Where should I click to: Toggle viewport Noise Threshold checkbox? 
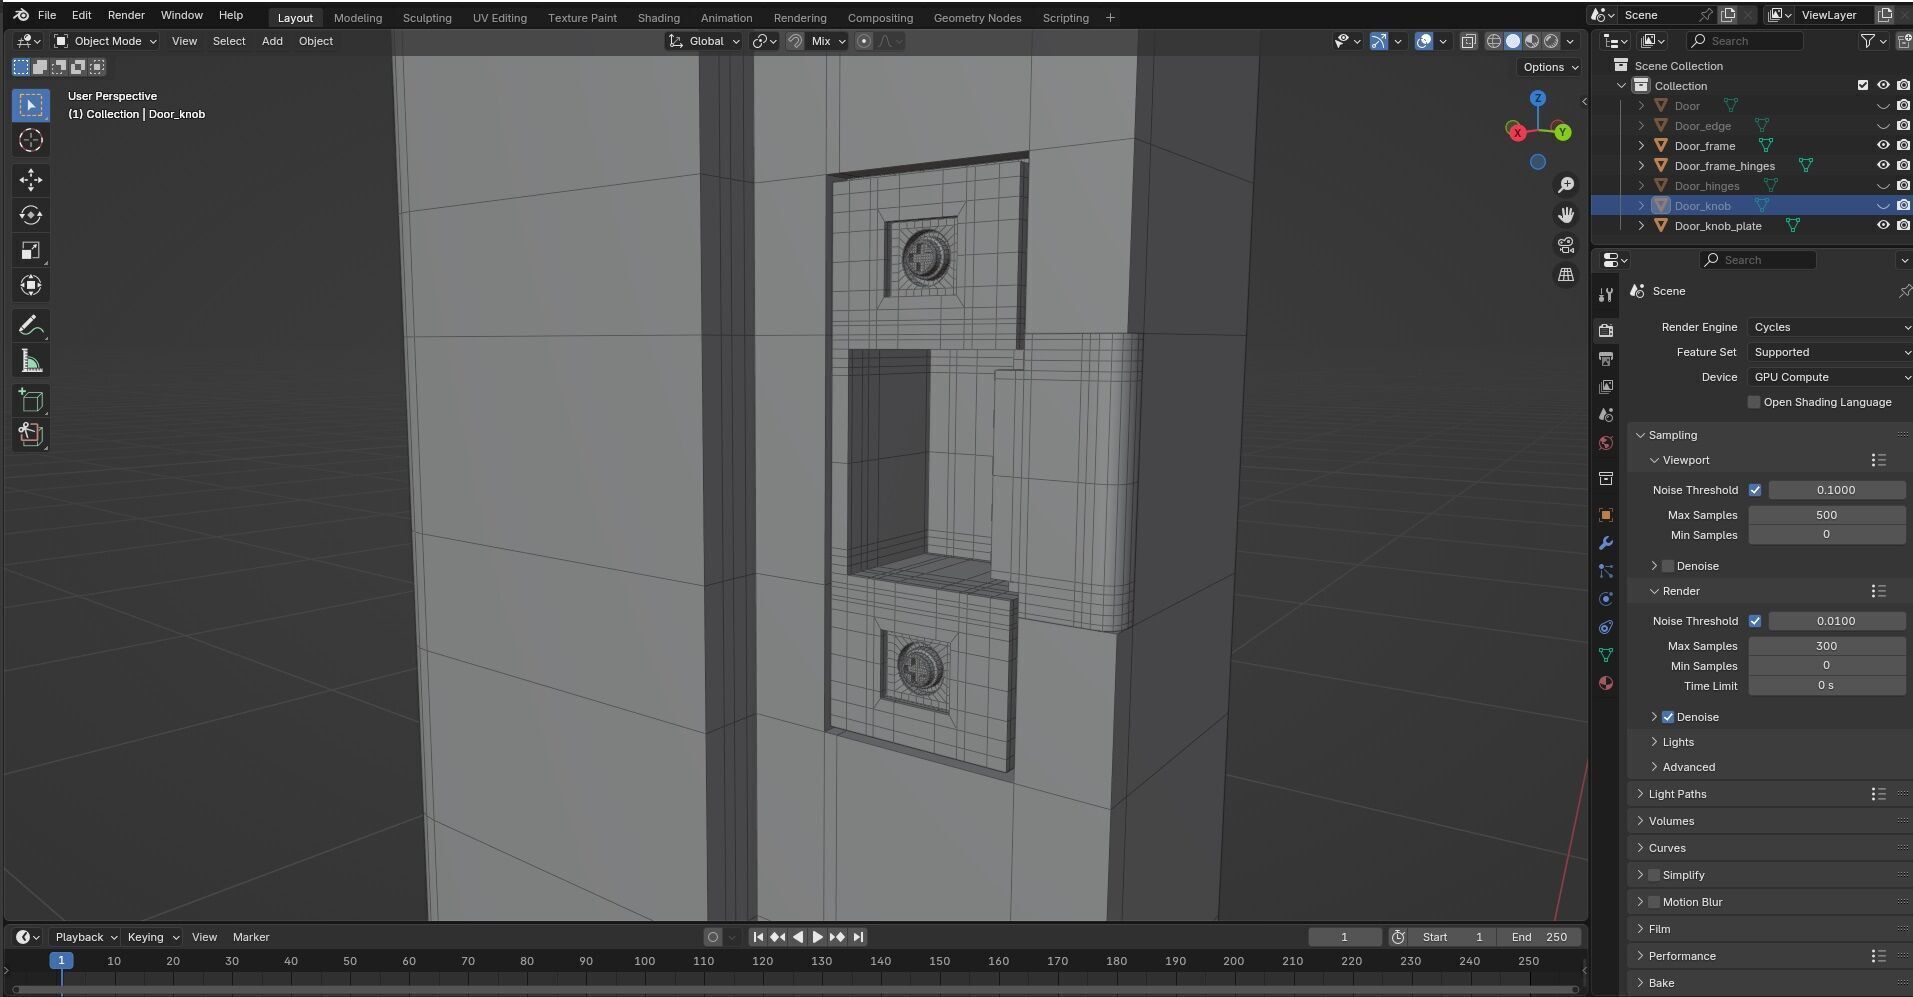tap(1755, 490)
